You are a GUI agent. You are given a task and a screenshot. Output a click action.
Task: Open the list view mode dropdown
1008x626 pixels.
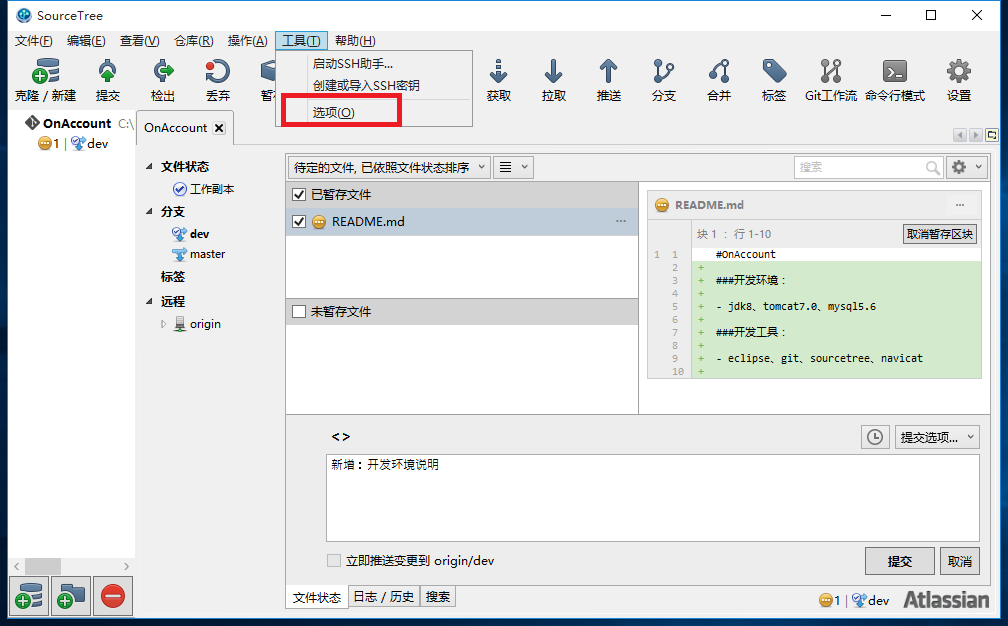click(514, 168)
